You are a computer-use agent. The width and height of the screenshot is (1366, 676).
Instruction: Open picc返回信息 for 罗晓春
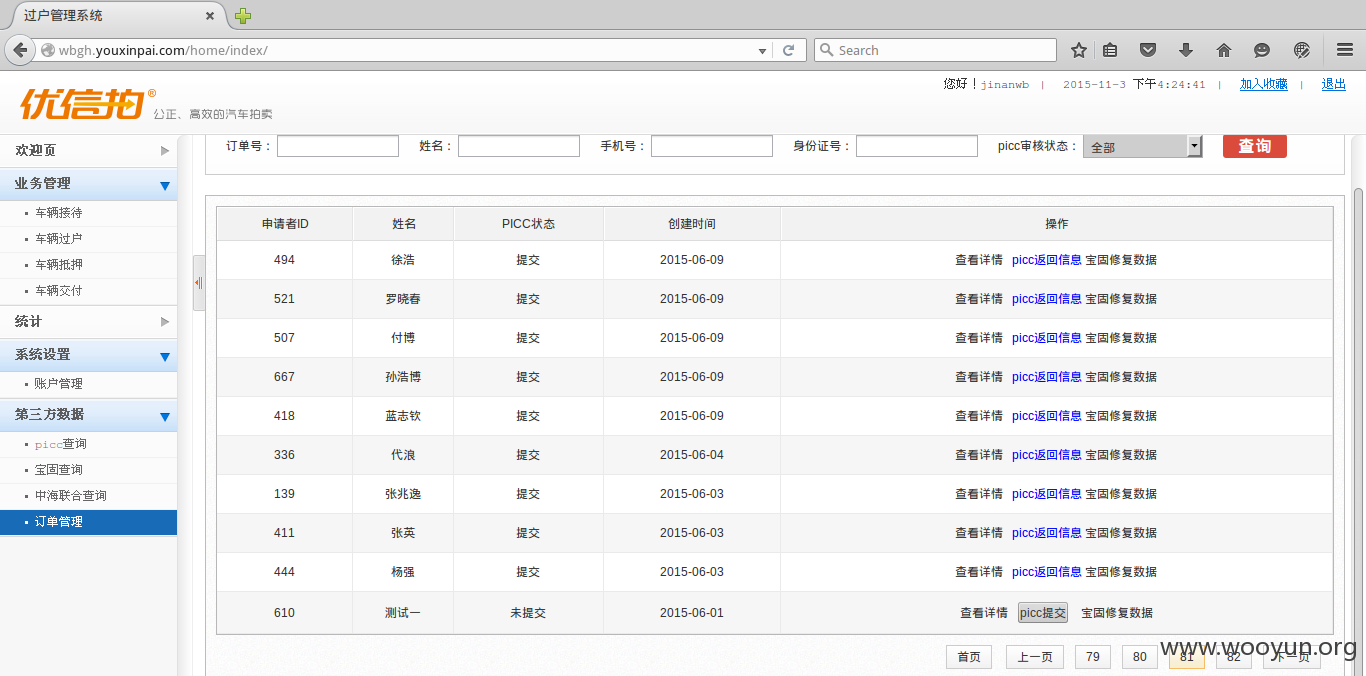[x=1047, y=299]
